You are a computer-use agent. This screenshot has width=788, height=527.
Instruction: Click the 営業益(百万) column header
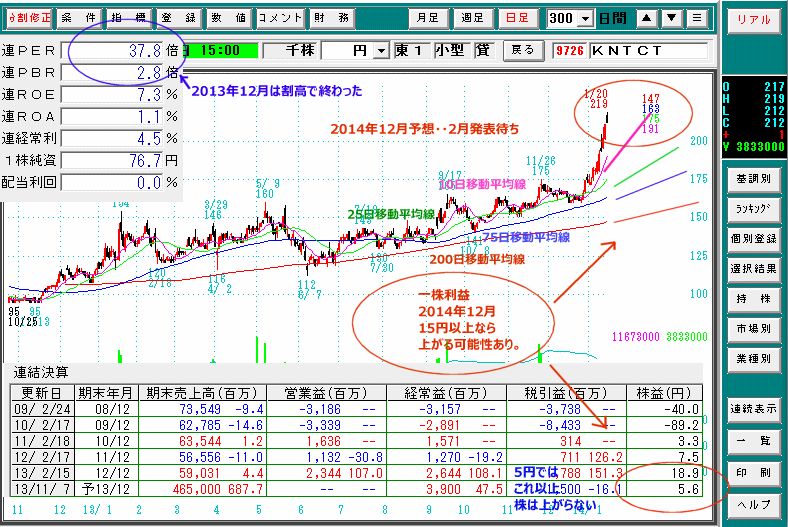click(x=326, y=393)
